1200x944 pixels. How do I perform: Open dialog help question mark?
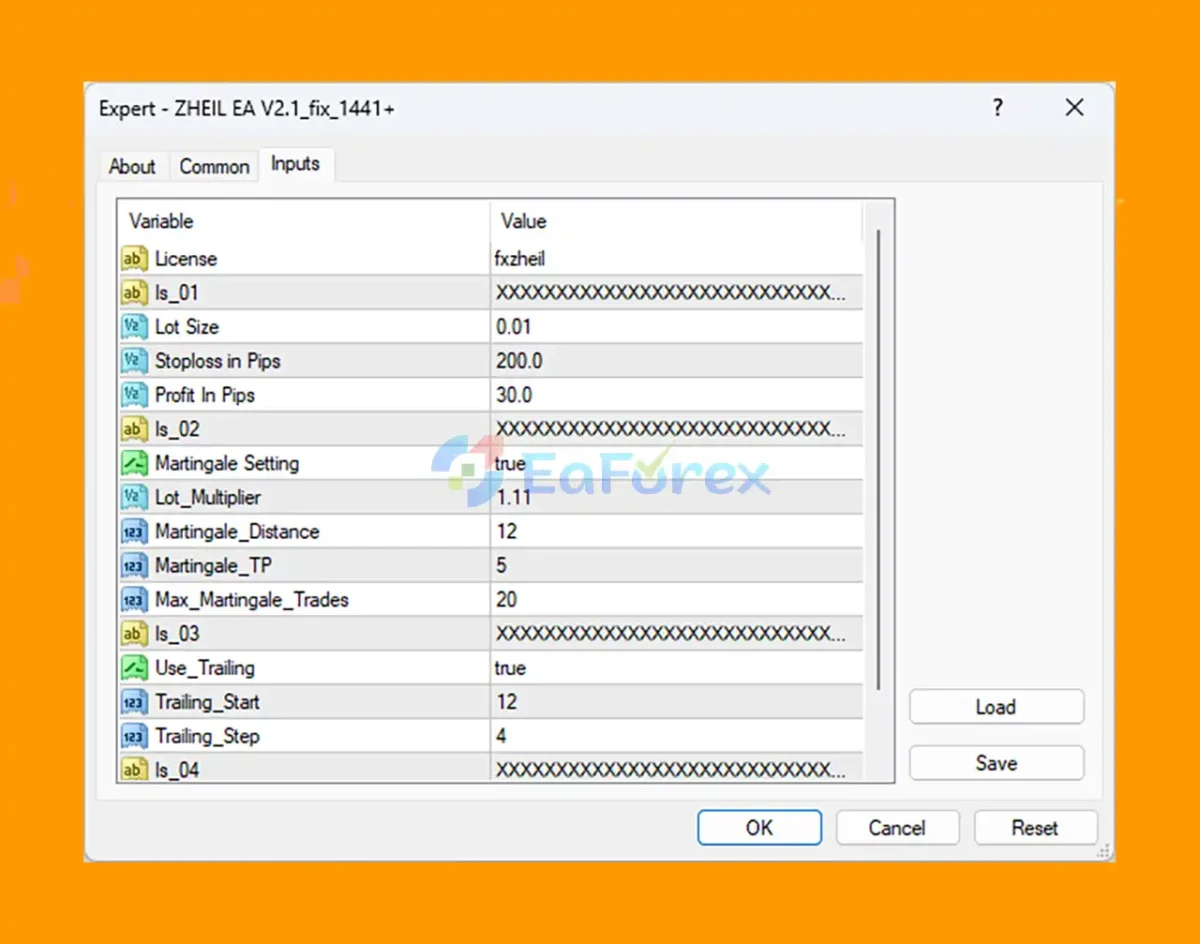coord(997,108)
